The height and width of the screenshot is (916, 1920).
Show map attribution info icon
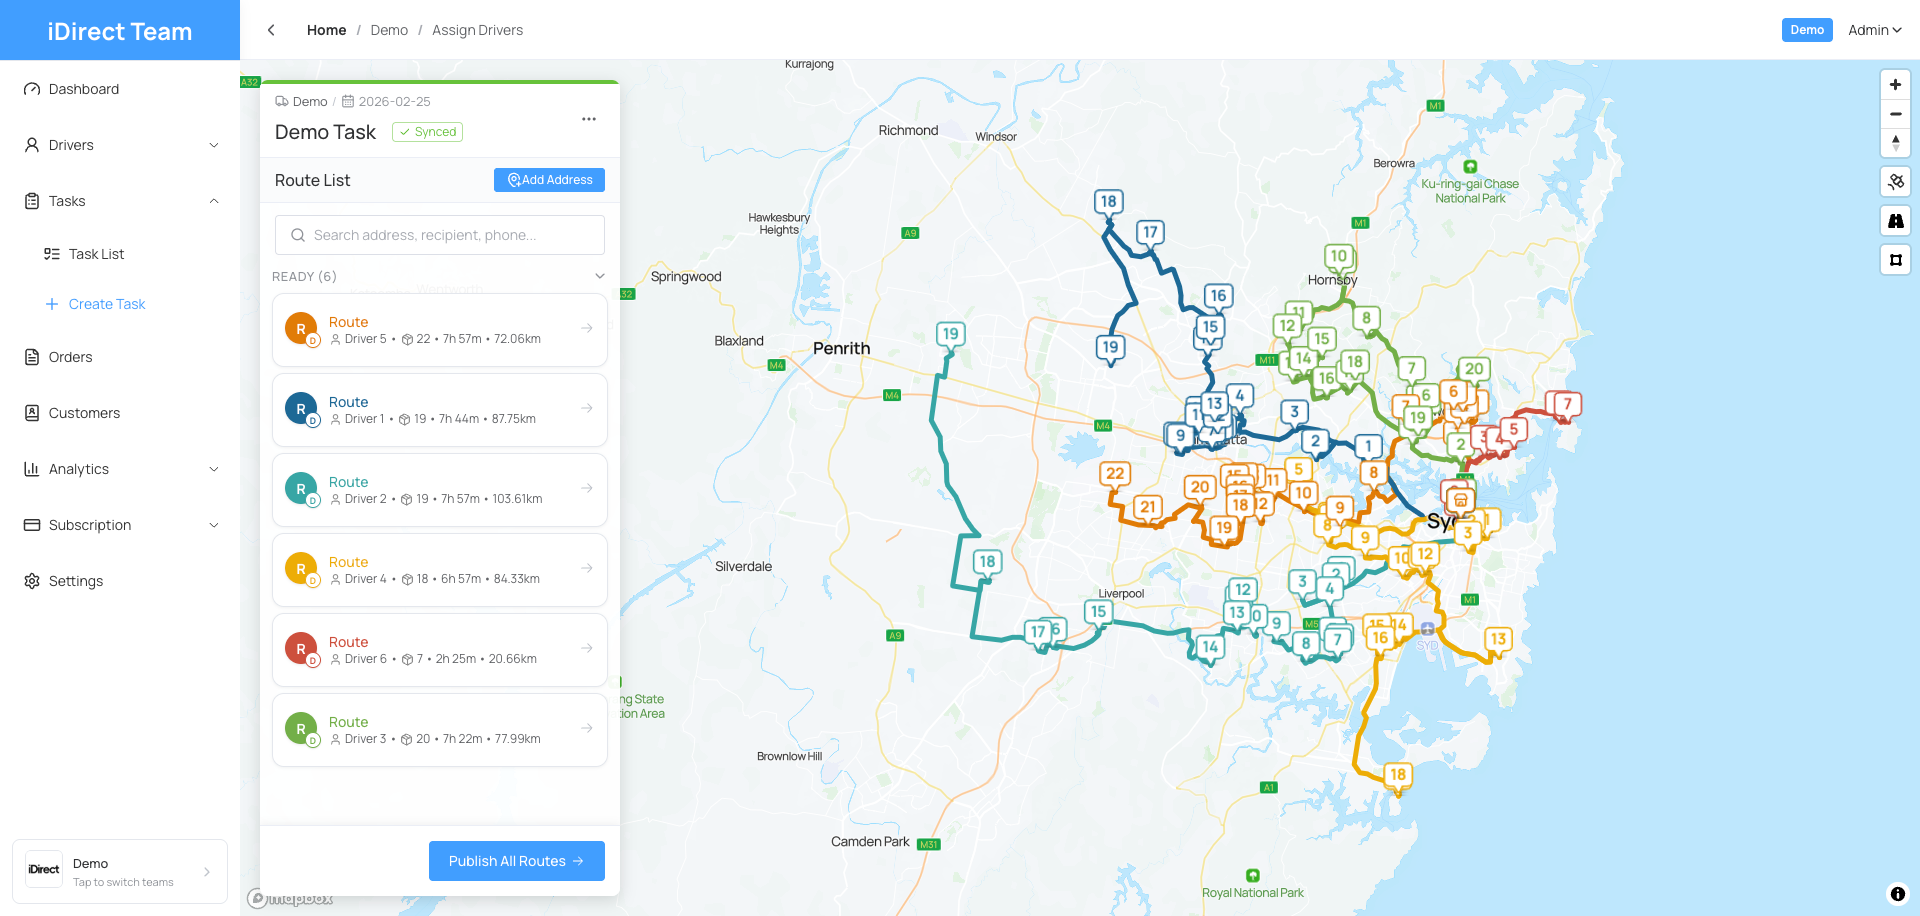[1897, 894]
